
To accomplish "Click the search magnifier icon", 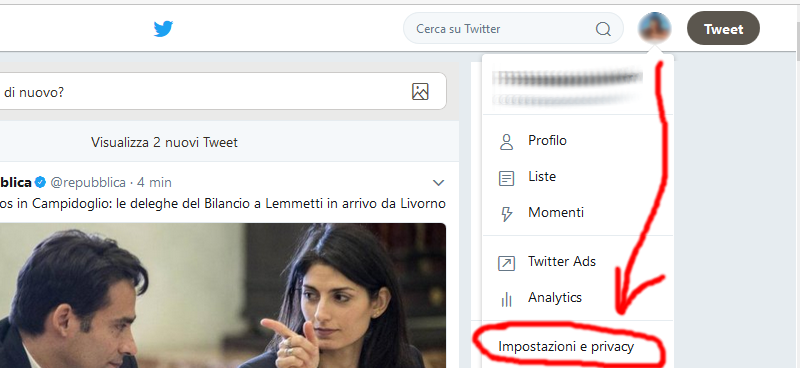I will pyautogui.click(x=603, y=29).
